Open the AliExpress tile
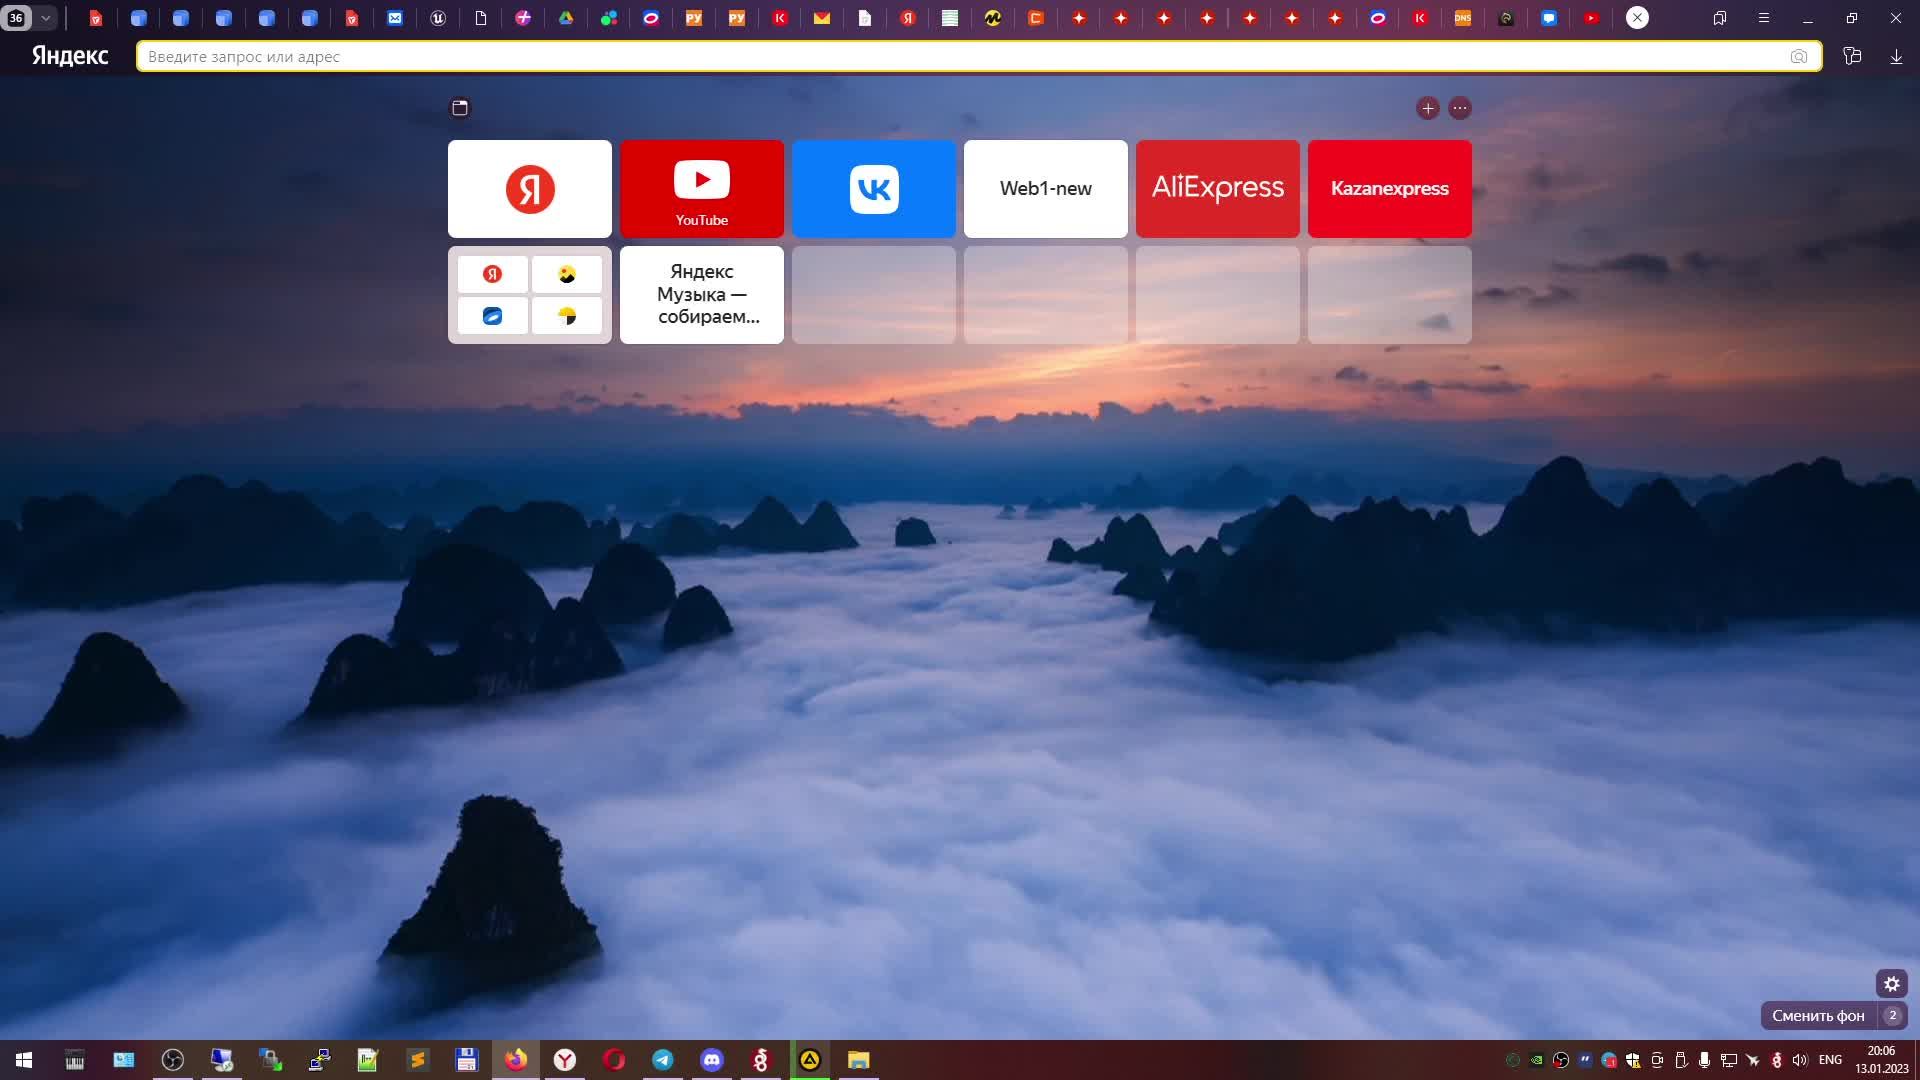The height and width of the screenshot is (1080, 1920). (x=1217, y=189)
